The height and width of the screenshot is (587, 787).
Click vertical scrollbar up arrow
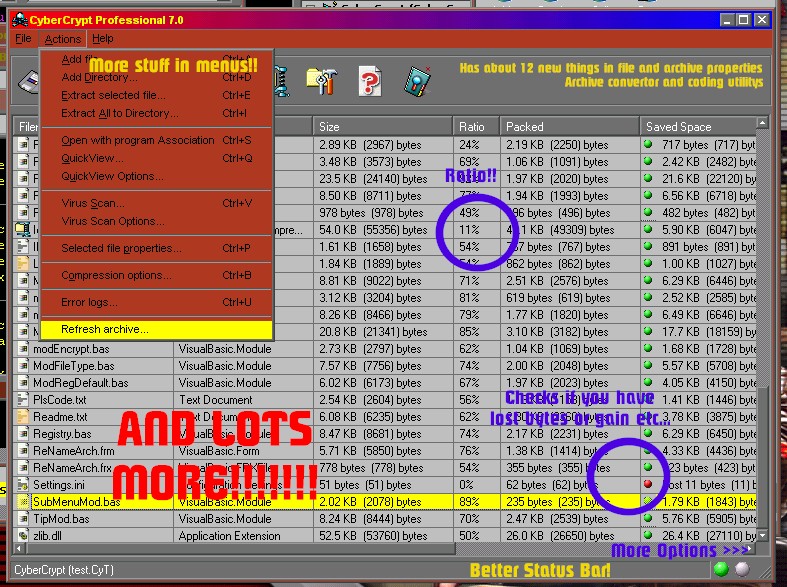coord(762,123)
